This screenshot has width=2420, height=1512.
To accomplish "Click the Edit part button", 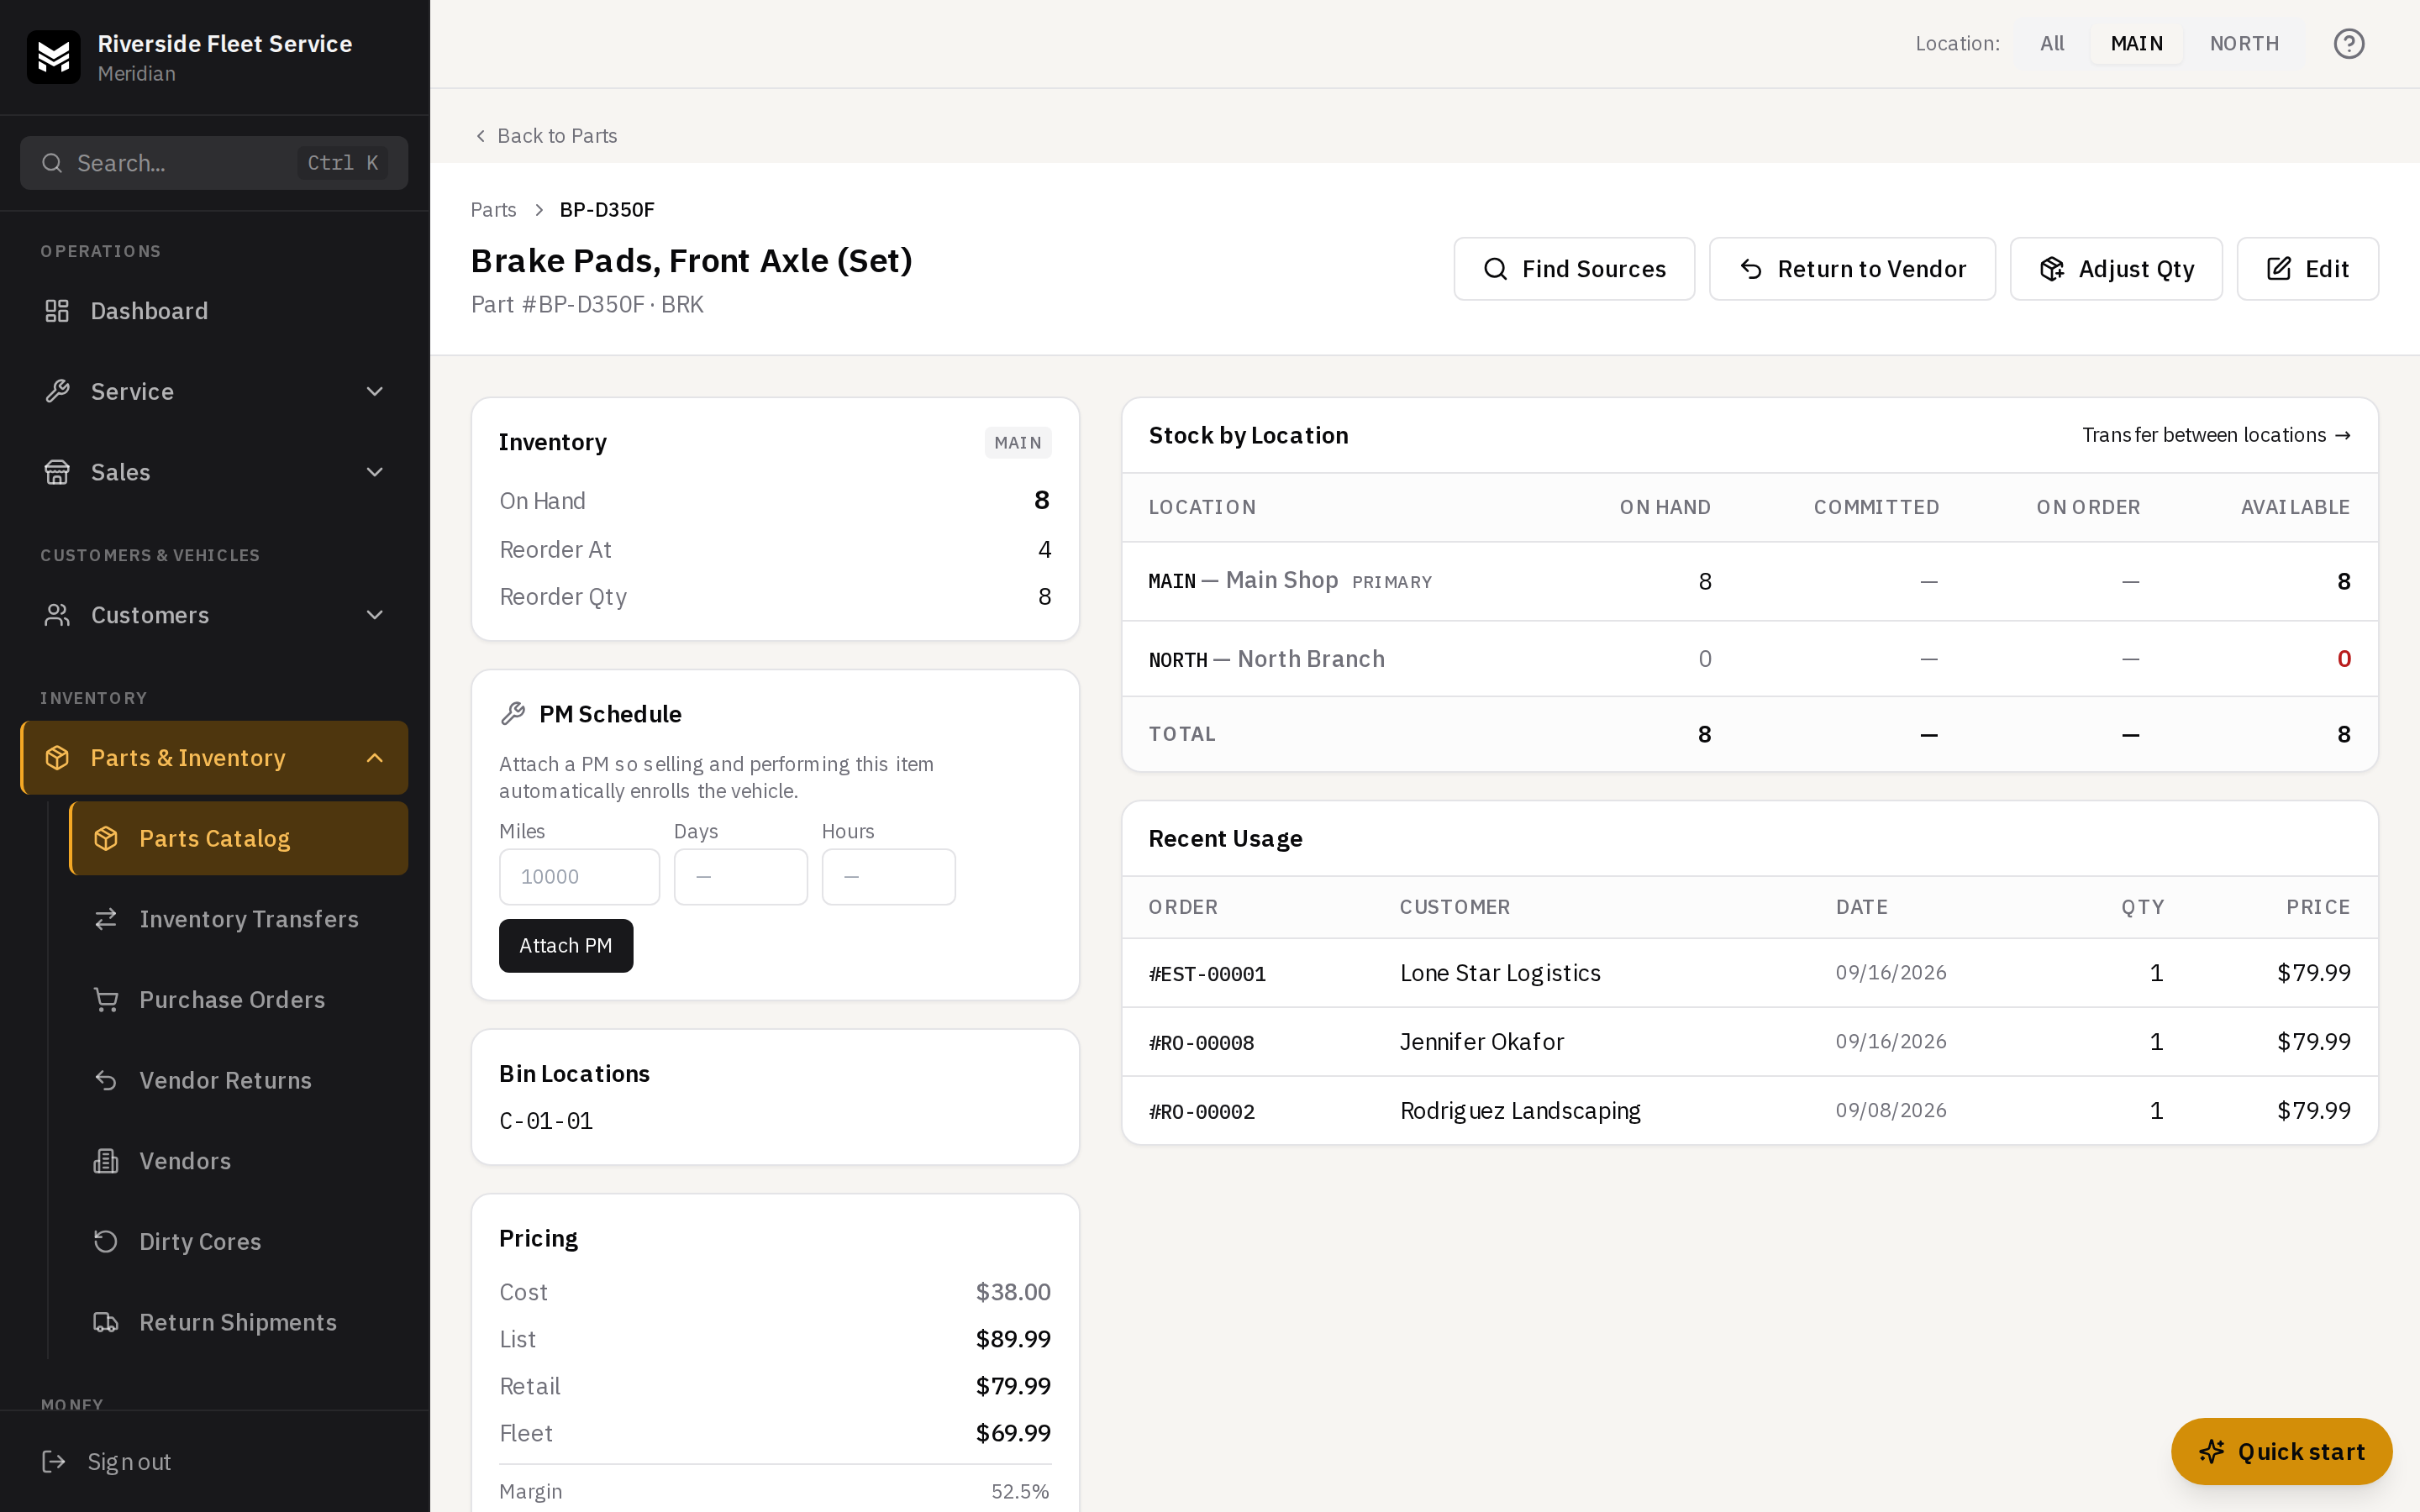I will [x=2307, y=269].
